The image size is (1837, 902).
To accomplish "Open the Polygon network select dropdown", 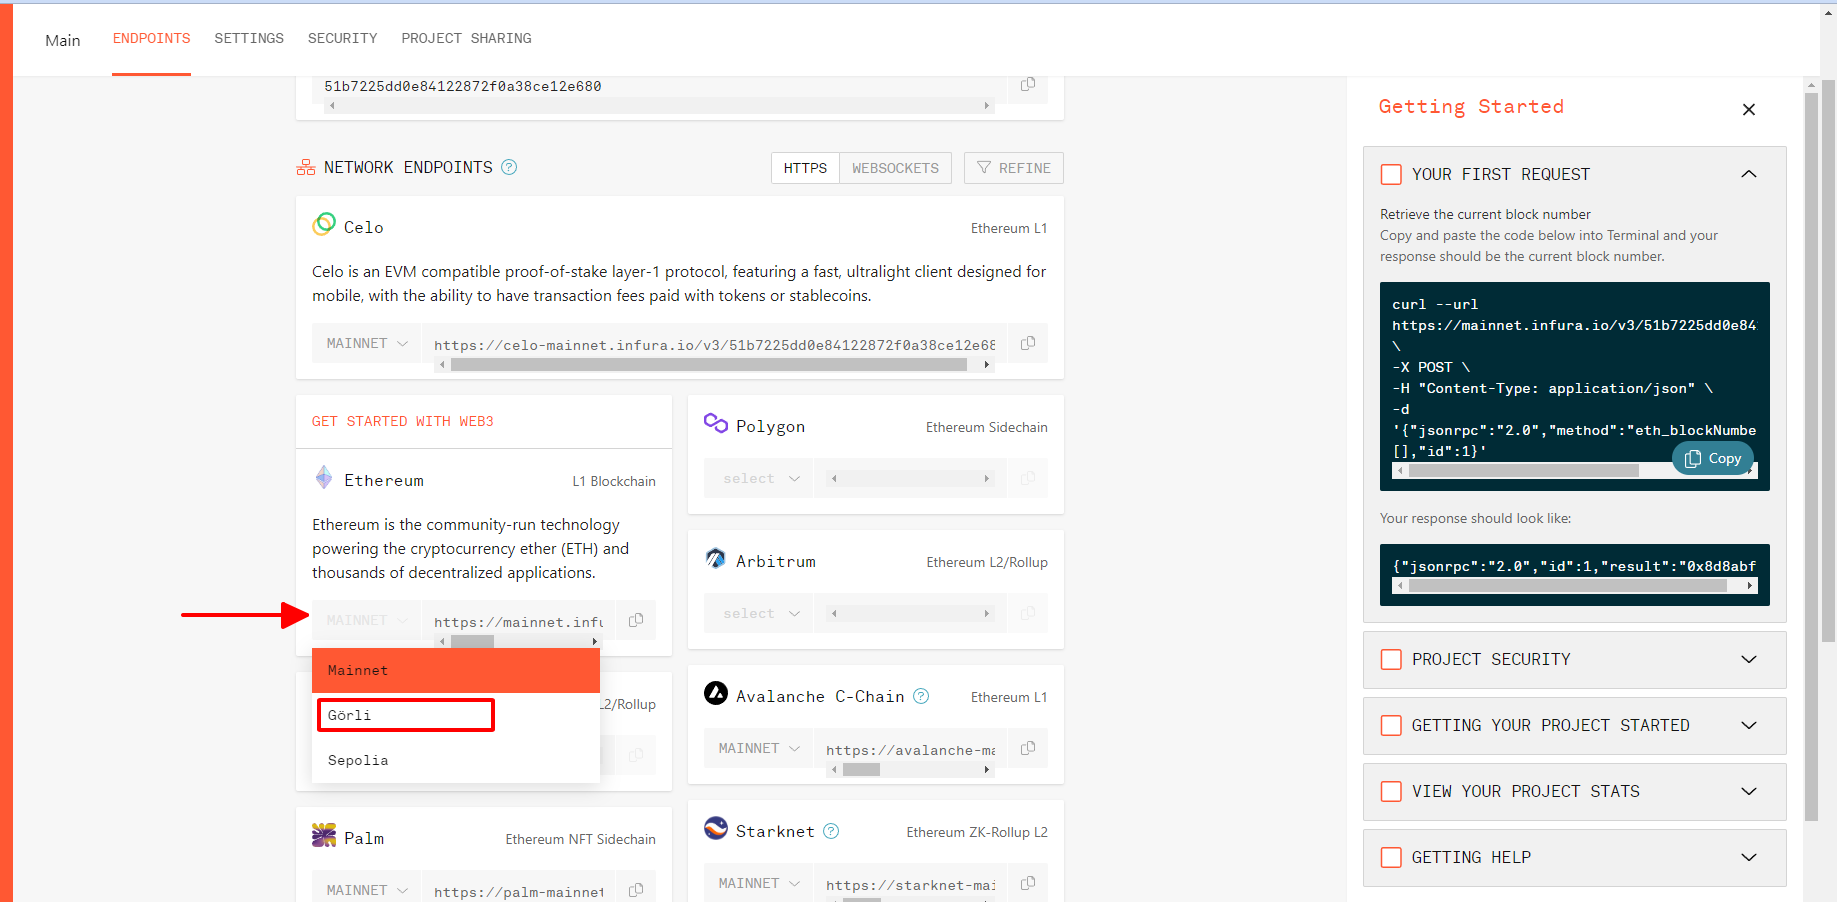I will 759,478.
